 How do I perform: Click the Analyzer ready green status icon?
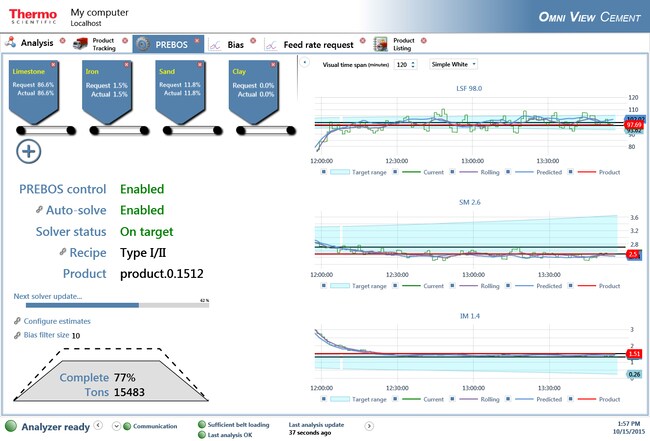coord(11,426)
